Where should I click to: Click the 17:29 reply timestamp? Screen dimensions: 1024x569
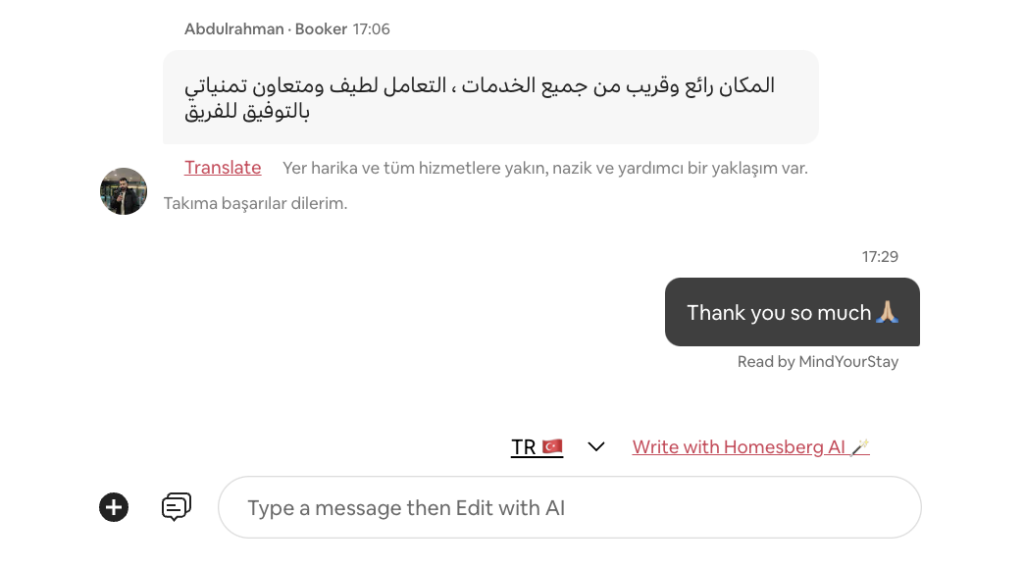tap(880, 257)
